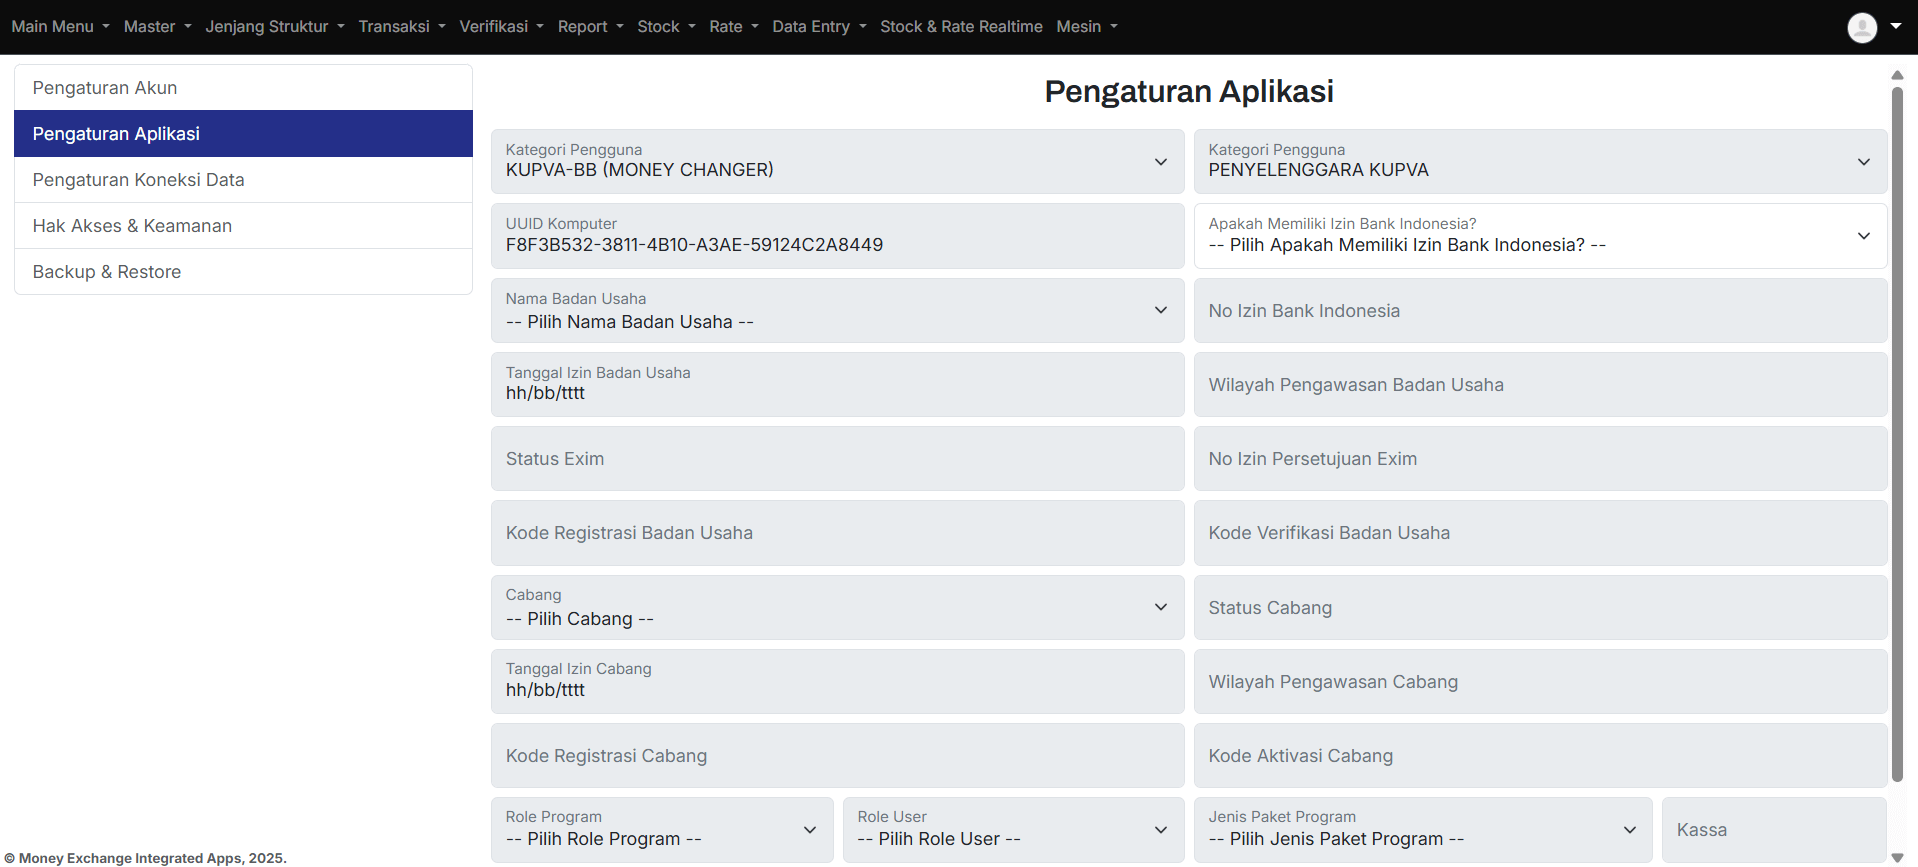Select Hak Akses & Keamanan

point(243,226)
